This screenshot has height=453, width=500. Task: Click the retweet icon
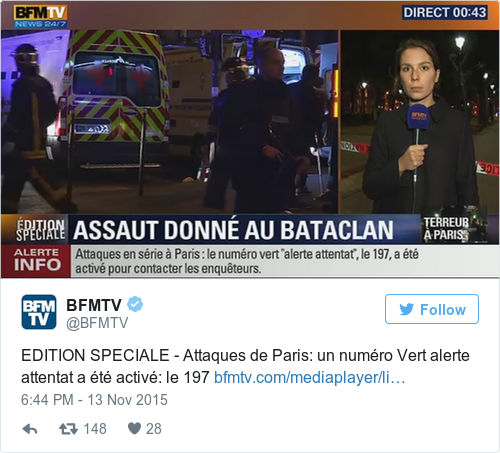click(68, 429)
